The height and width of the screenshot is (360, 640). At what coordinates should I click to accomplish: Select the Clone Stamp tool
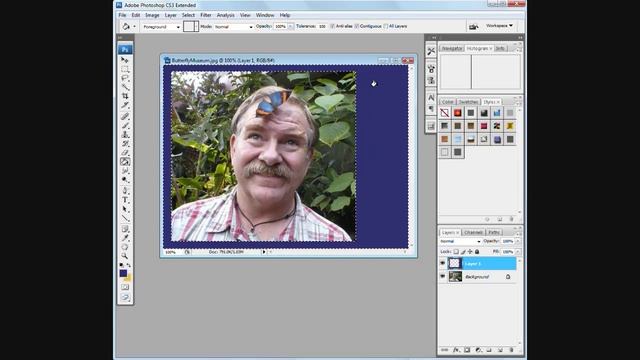[125, 135]
